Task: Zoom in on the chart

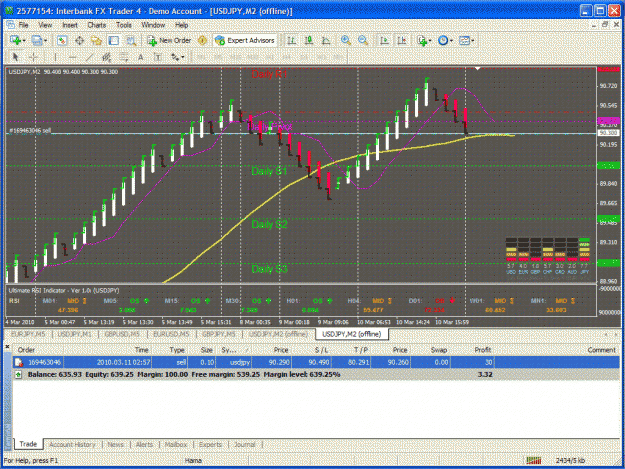Action: 346,40
